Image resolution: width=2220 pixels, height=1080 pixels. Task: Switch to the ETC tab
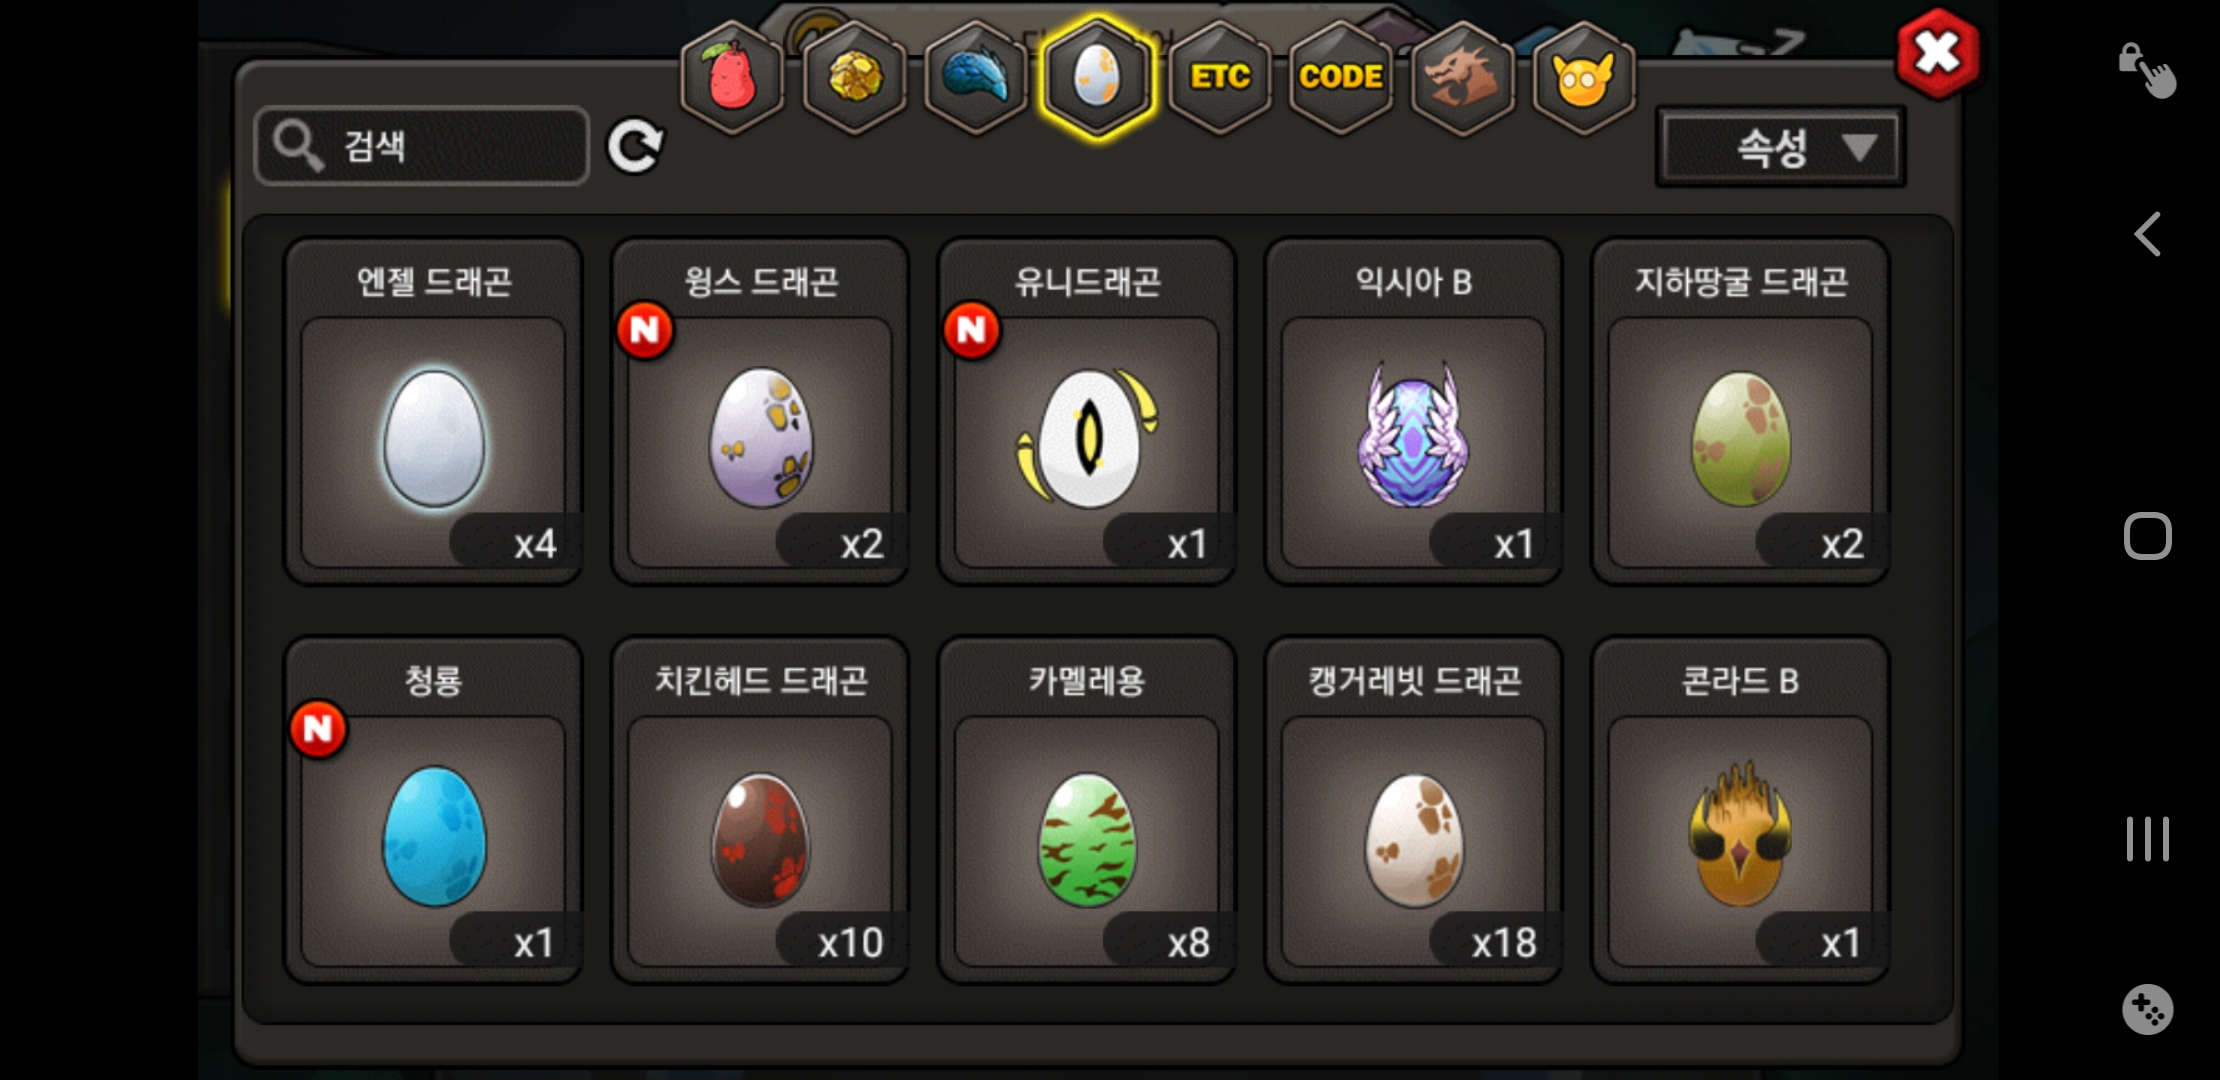click(1220, 78)
